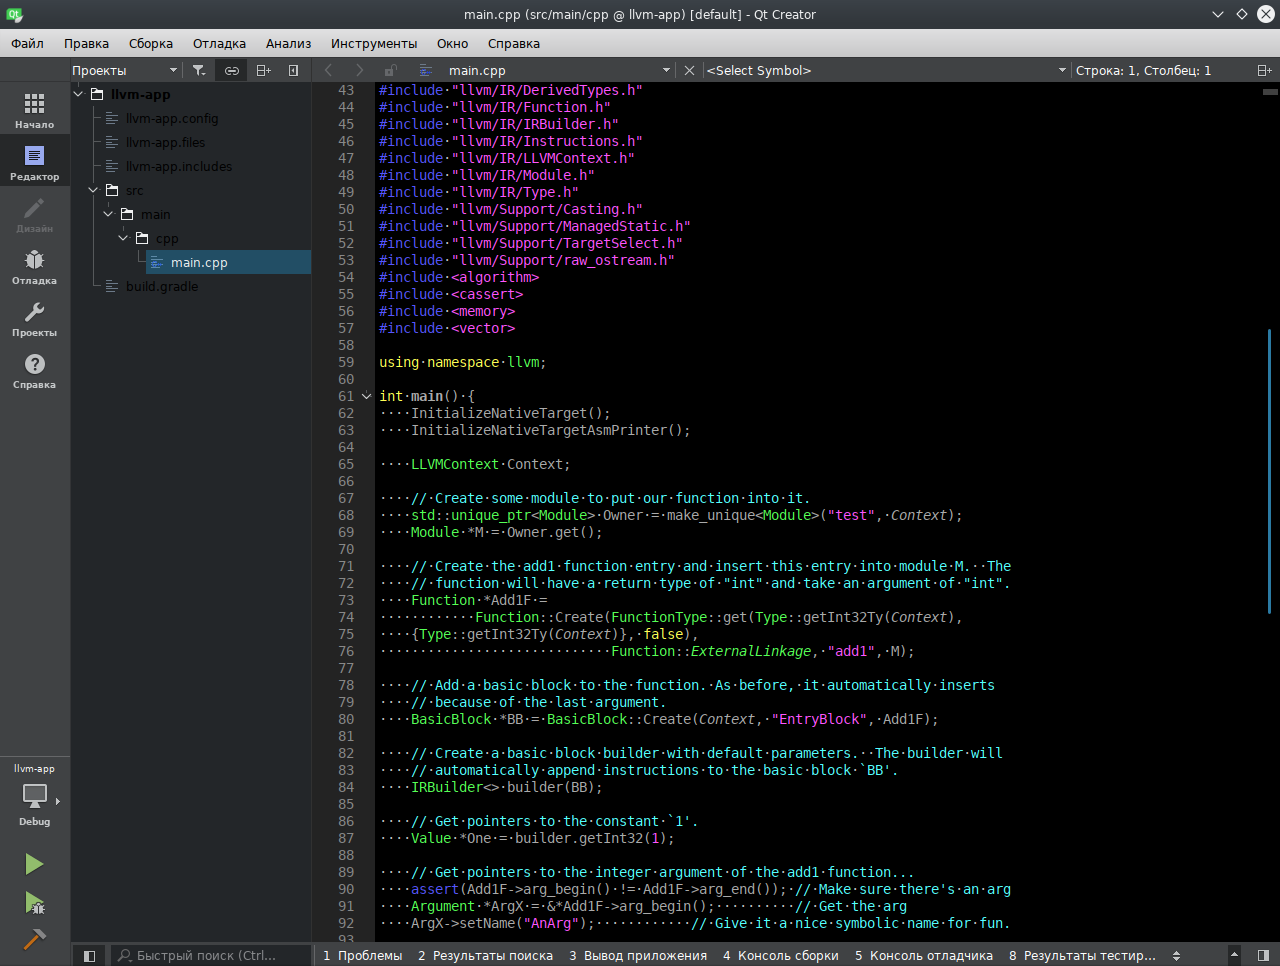Start debugging via the play-with-bug icon
Image resolution: width=1280 pixels, height=966 pixels.
(x=33, y=903)
